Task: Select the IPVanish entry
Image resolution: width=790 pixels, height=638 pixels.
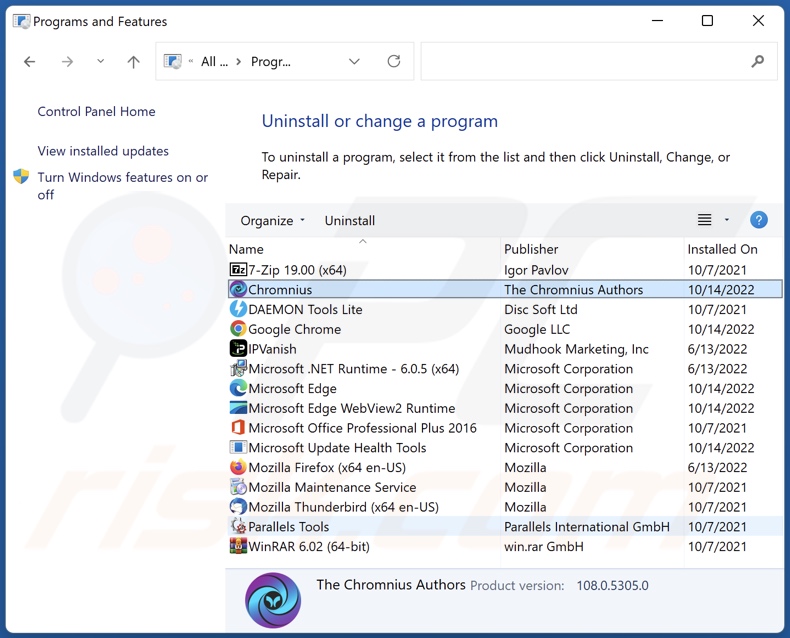Action: click(x=505, y=348)
